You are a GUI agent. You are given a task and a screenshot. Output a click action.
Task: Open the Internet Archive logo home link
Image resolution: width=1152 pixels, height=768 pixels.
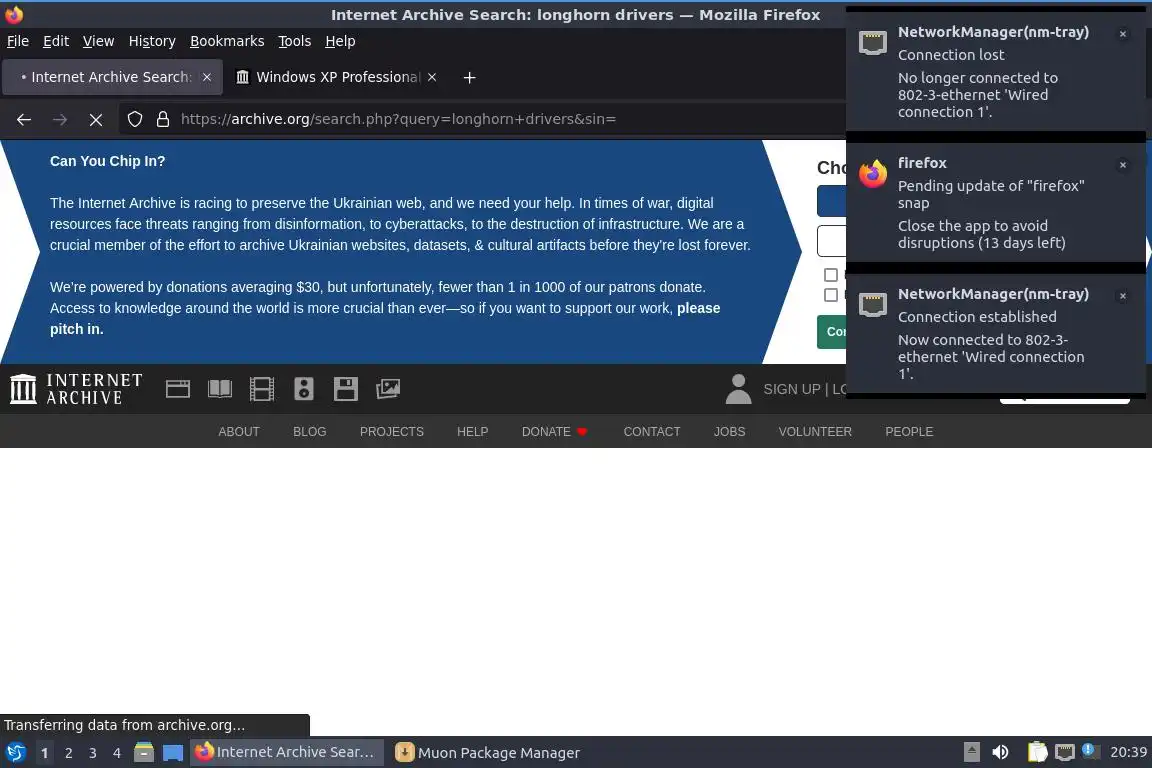[76, 389]
